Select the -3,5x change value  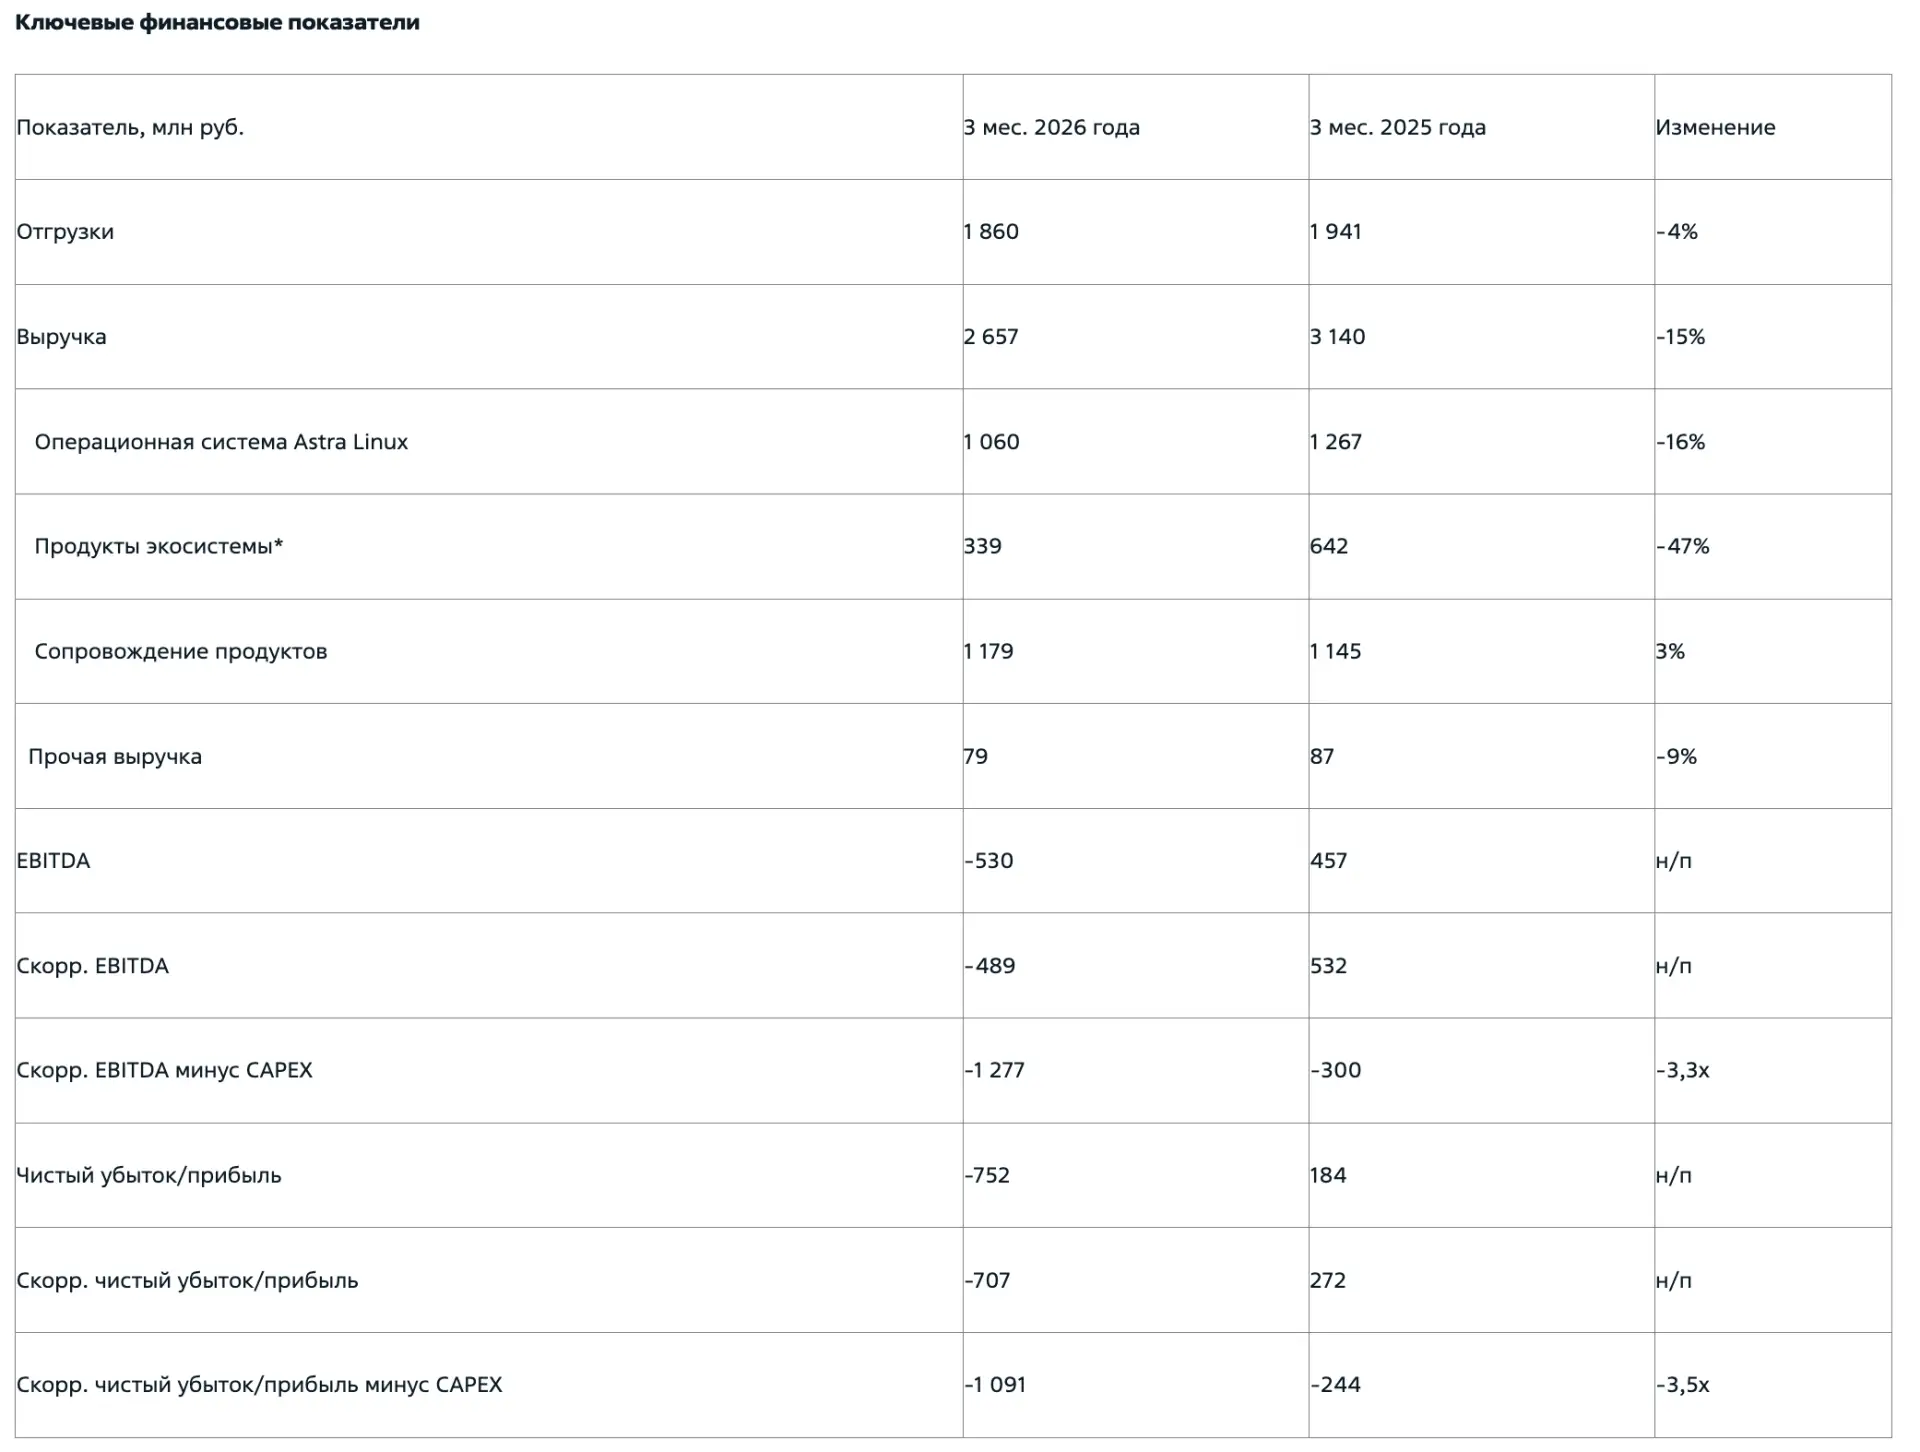[x=1683, y=1385]
